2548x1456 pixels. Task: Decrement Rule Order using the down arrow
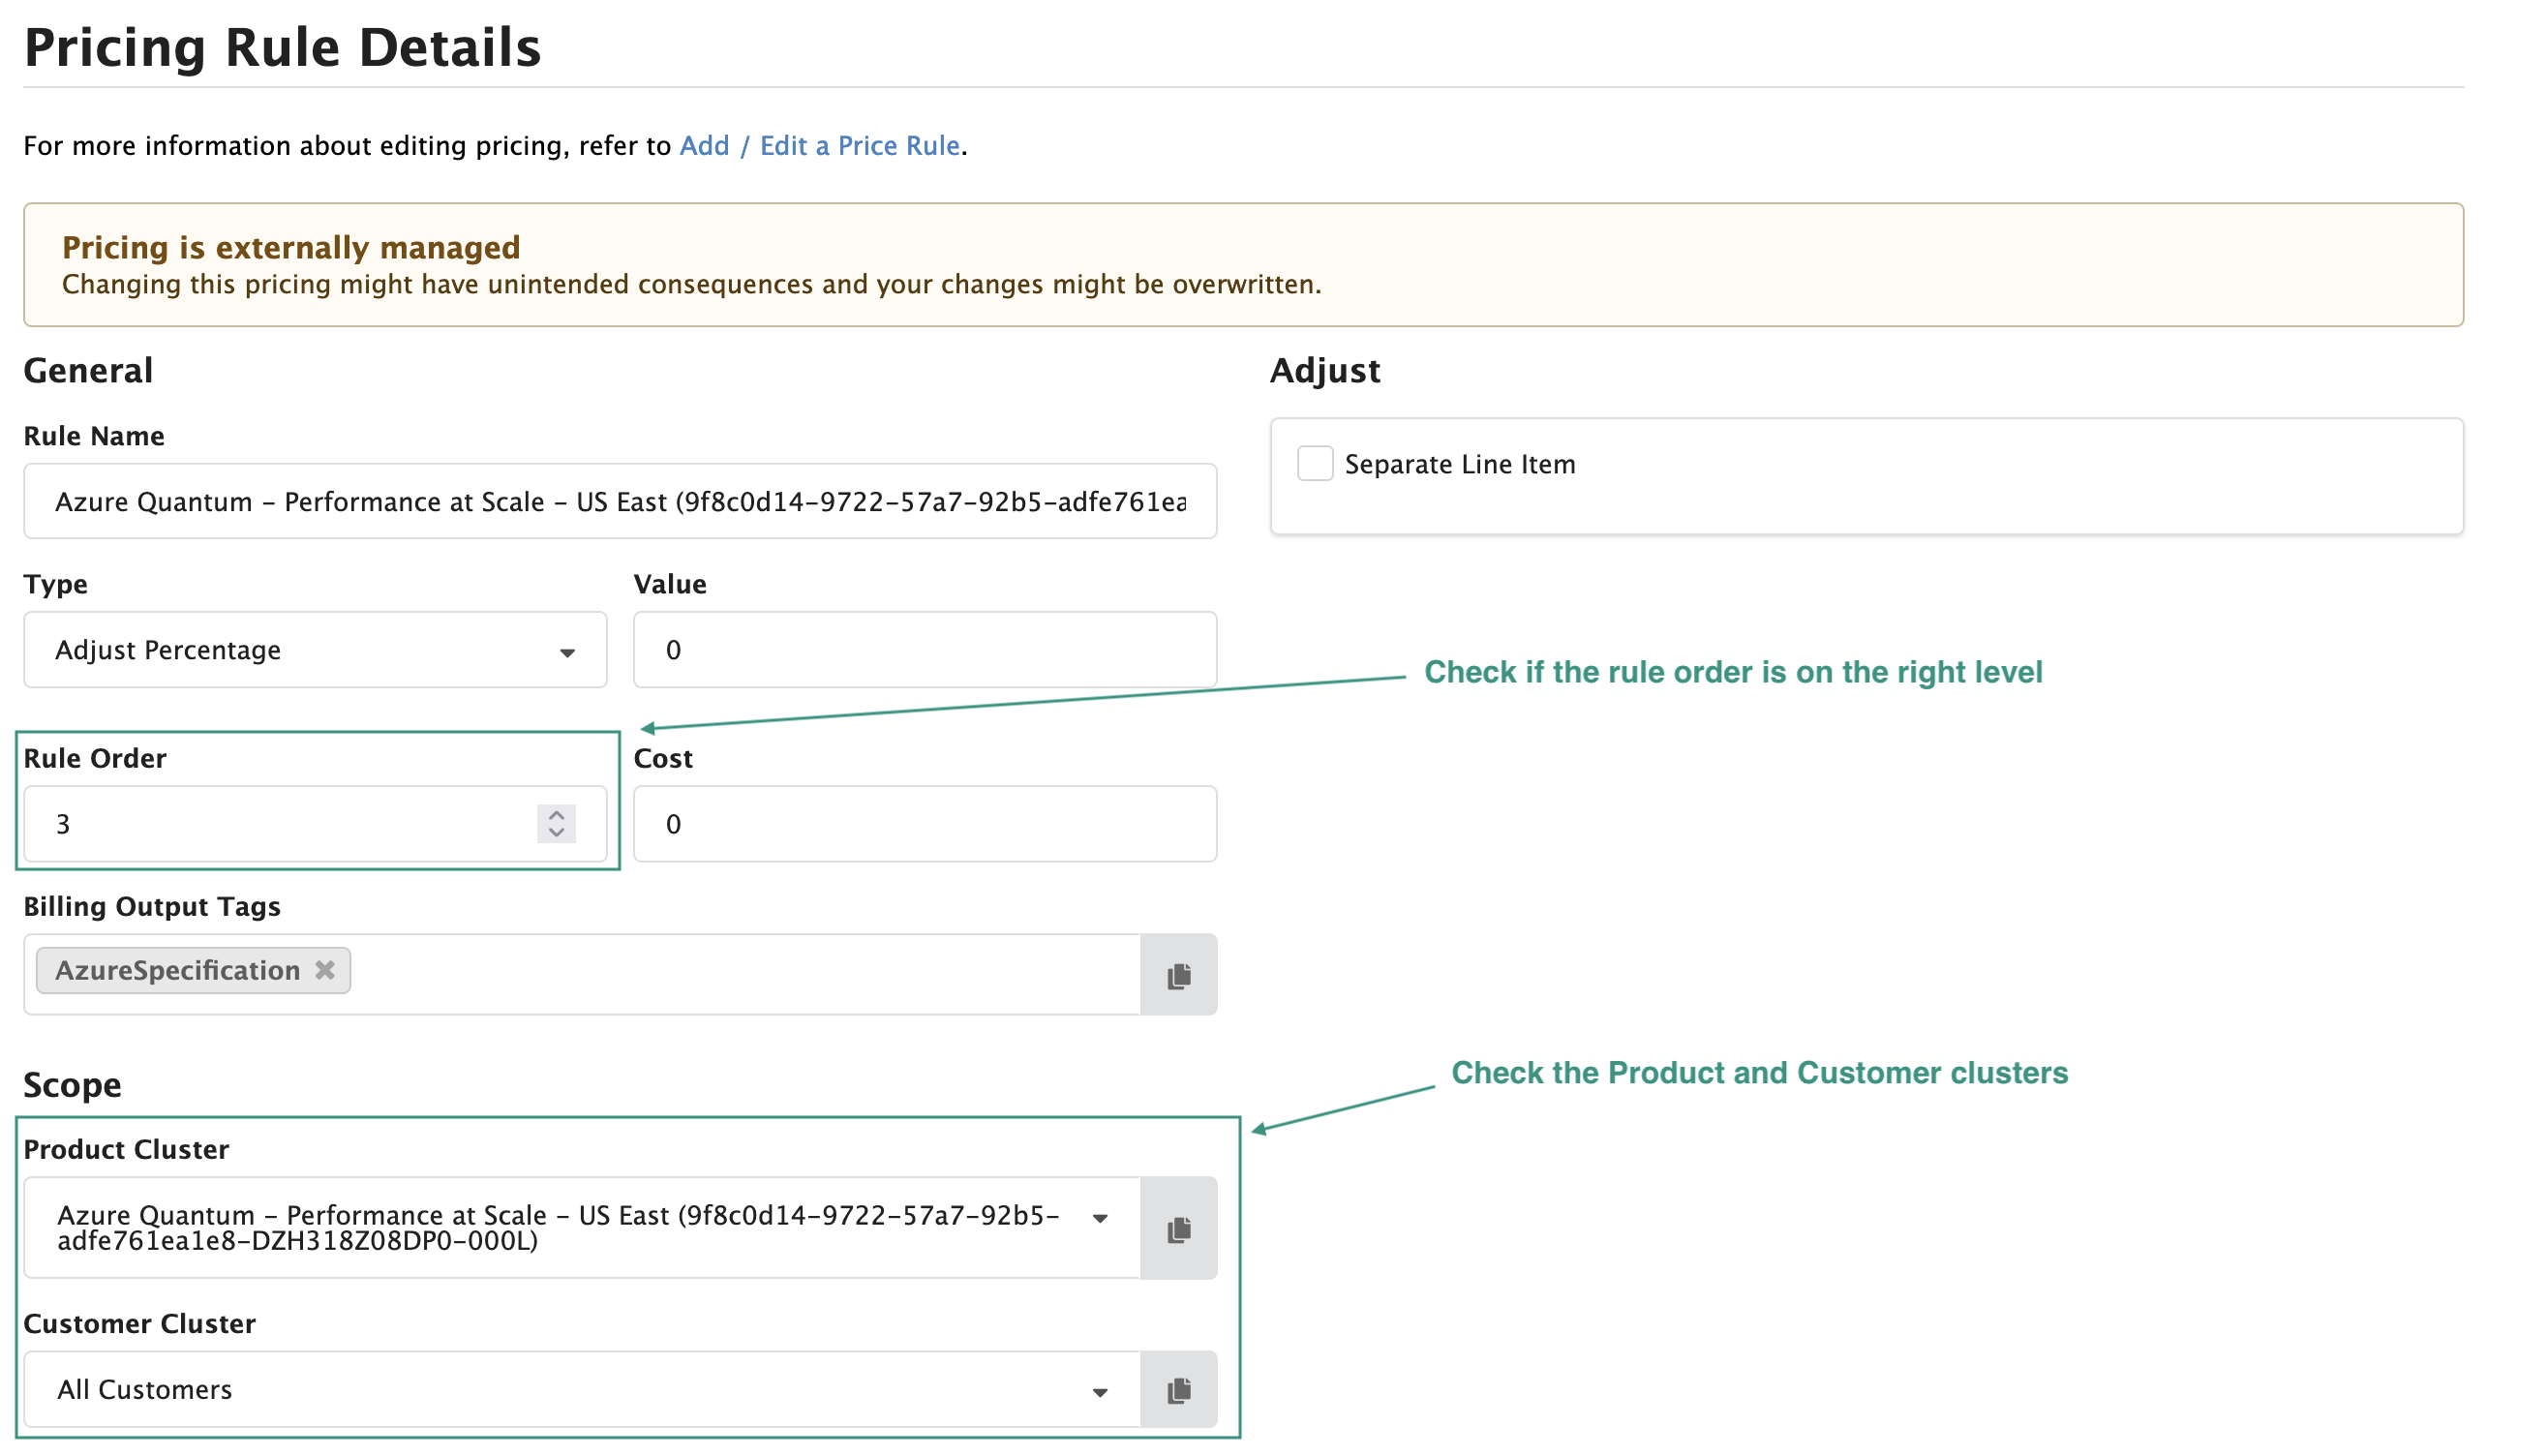pos(556,833)
